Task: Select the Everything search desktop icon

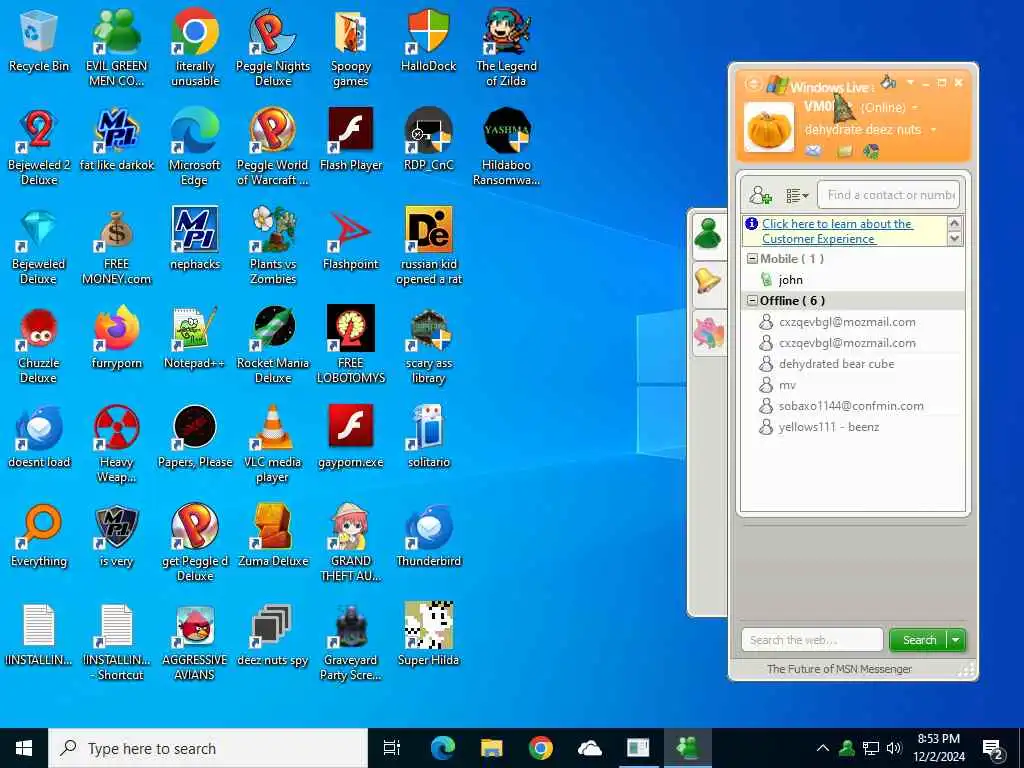Action: pyautogui.click(x=39, y=536)
